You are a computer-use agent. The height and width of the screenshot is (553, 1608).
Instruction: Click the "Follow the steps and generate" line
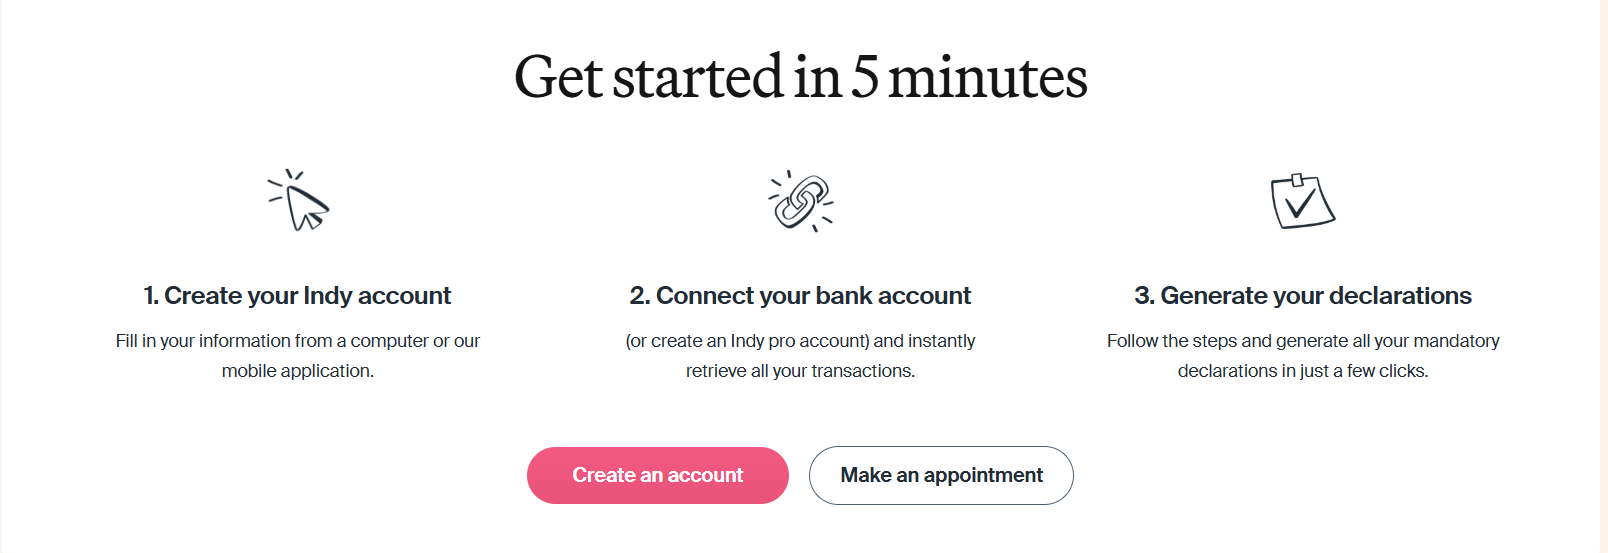[1302, 341]
